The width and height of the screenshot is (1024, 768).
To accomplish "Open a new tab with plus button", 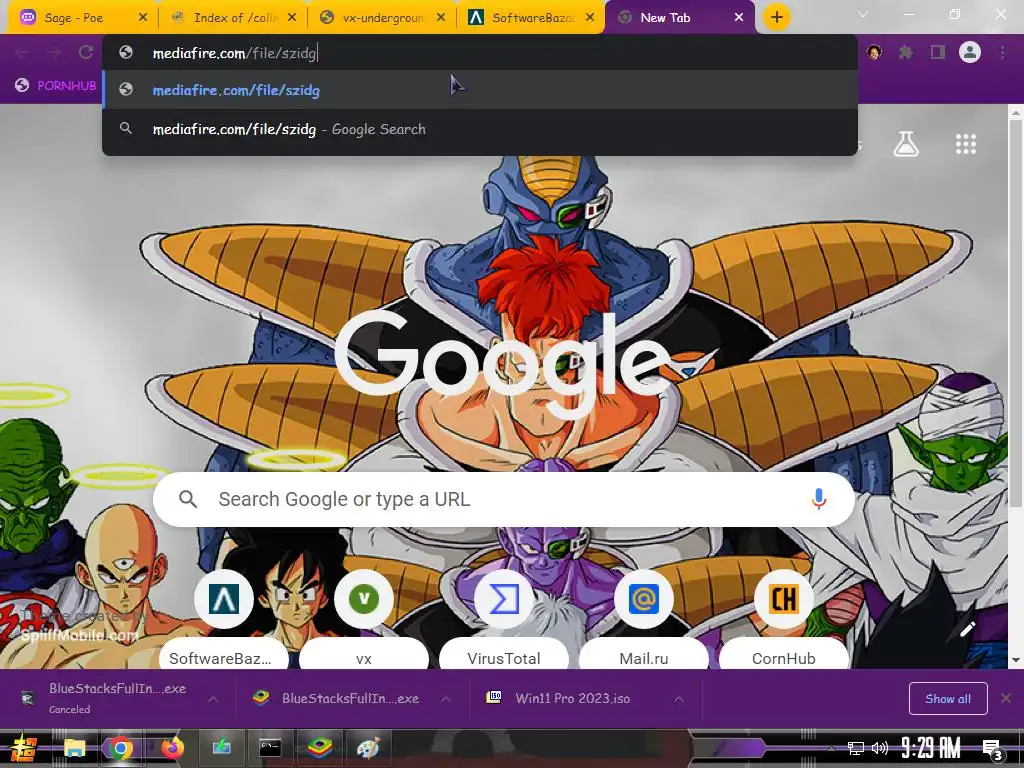I will 776,18.
